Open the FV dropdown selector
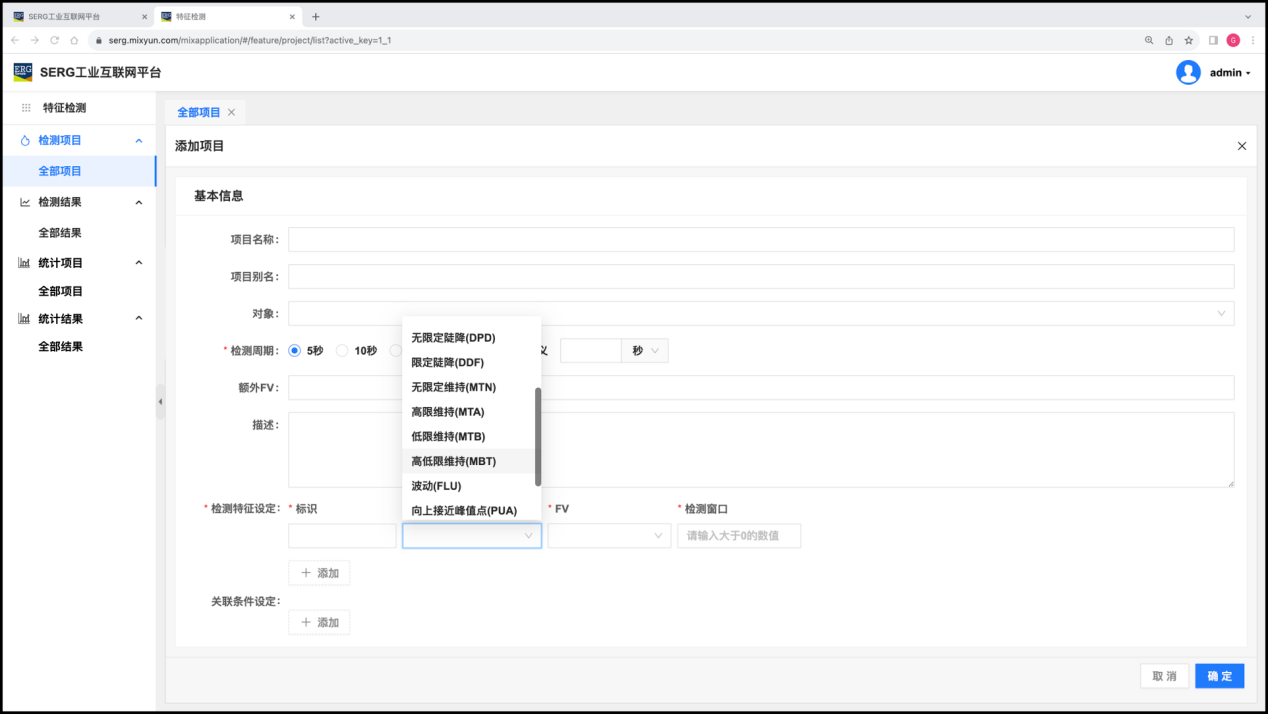The height and width of the screenshot is (714, 1268). (608, 536)
